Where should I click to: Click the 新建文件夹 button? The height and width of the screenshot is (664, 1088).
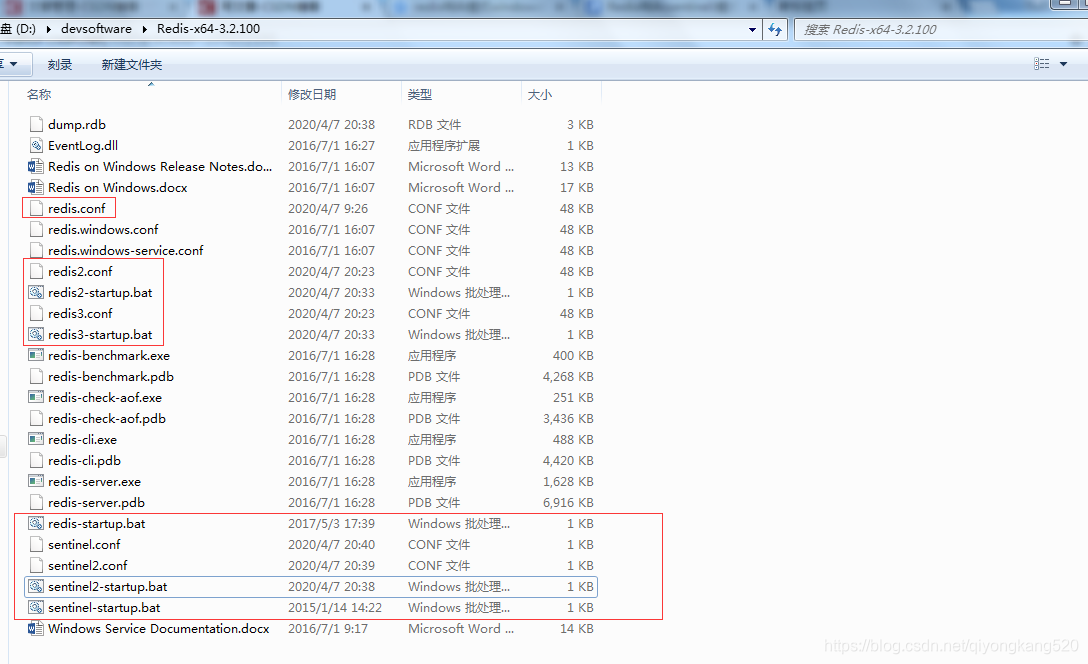(132, 65)
